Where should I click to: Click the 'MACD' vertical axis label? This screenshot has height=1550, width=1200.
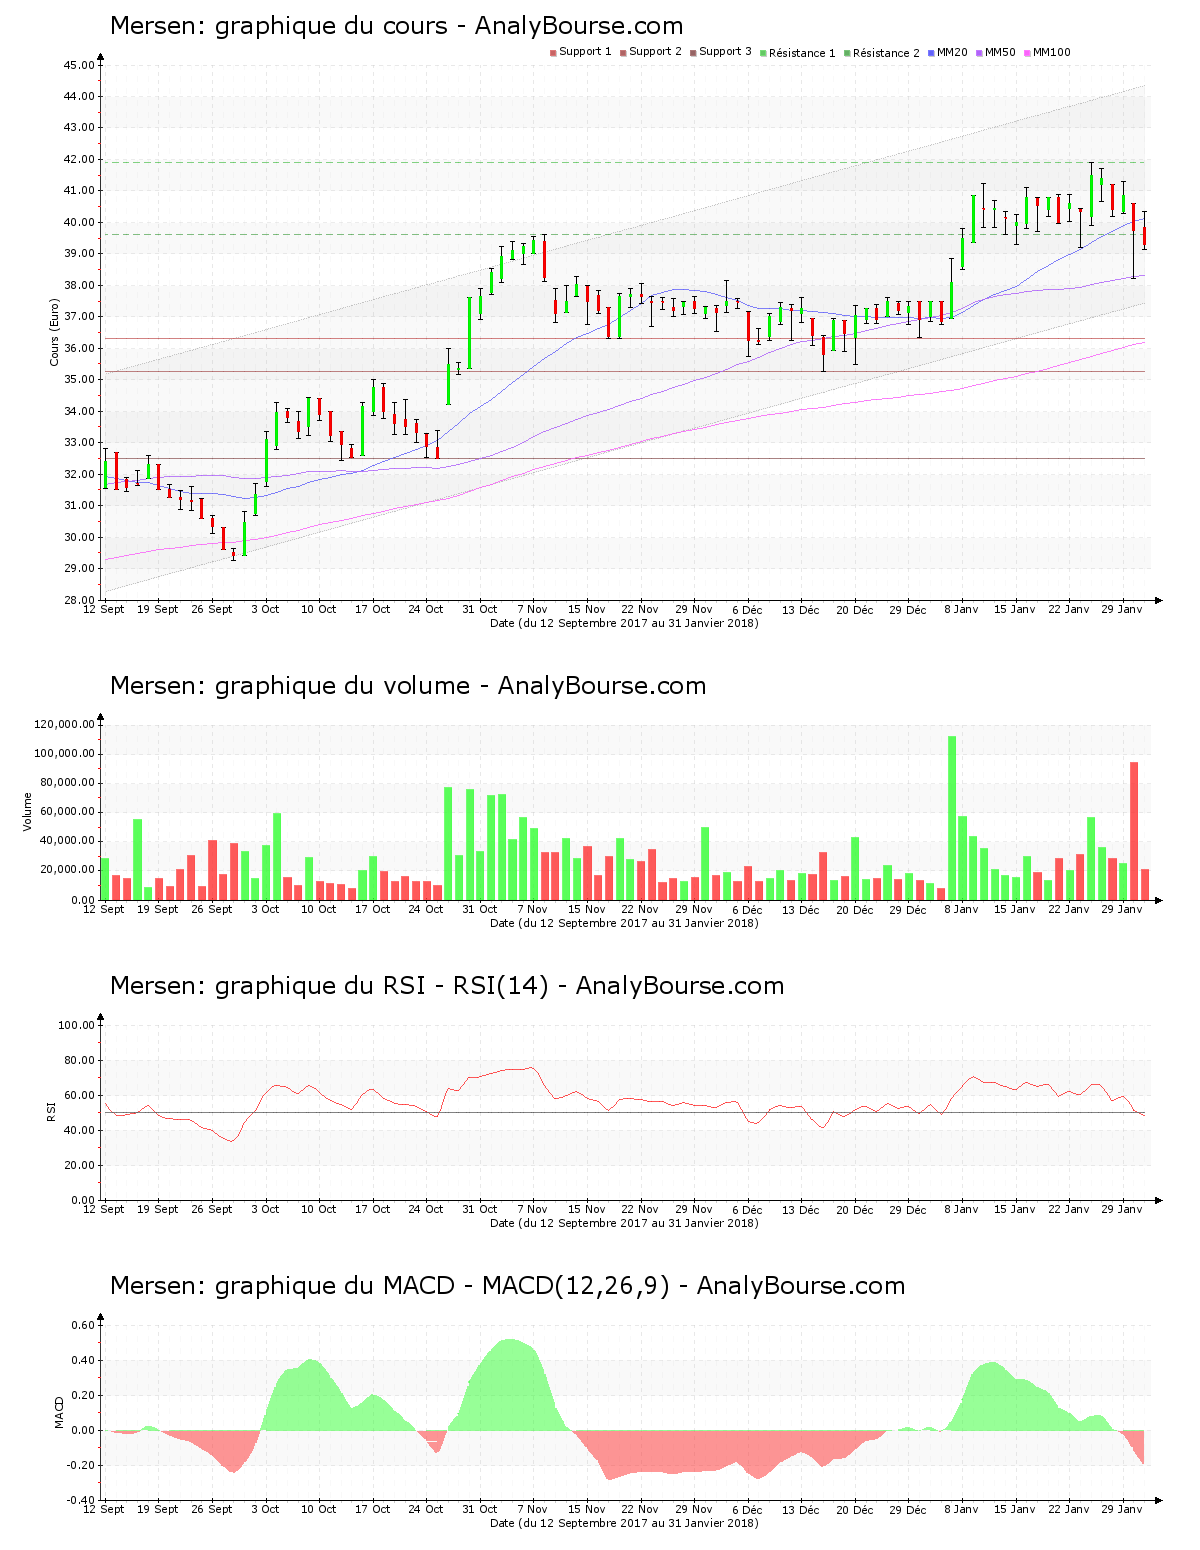click(59, 1412)
